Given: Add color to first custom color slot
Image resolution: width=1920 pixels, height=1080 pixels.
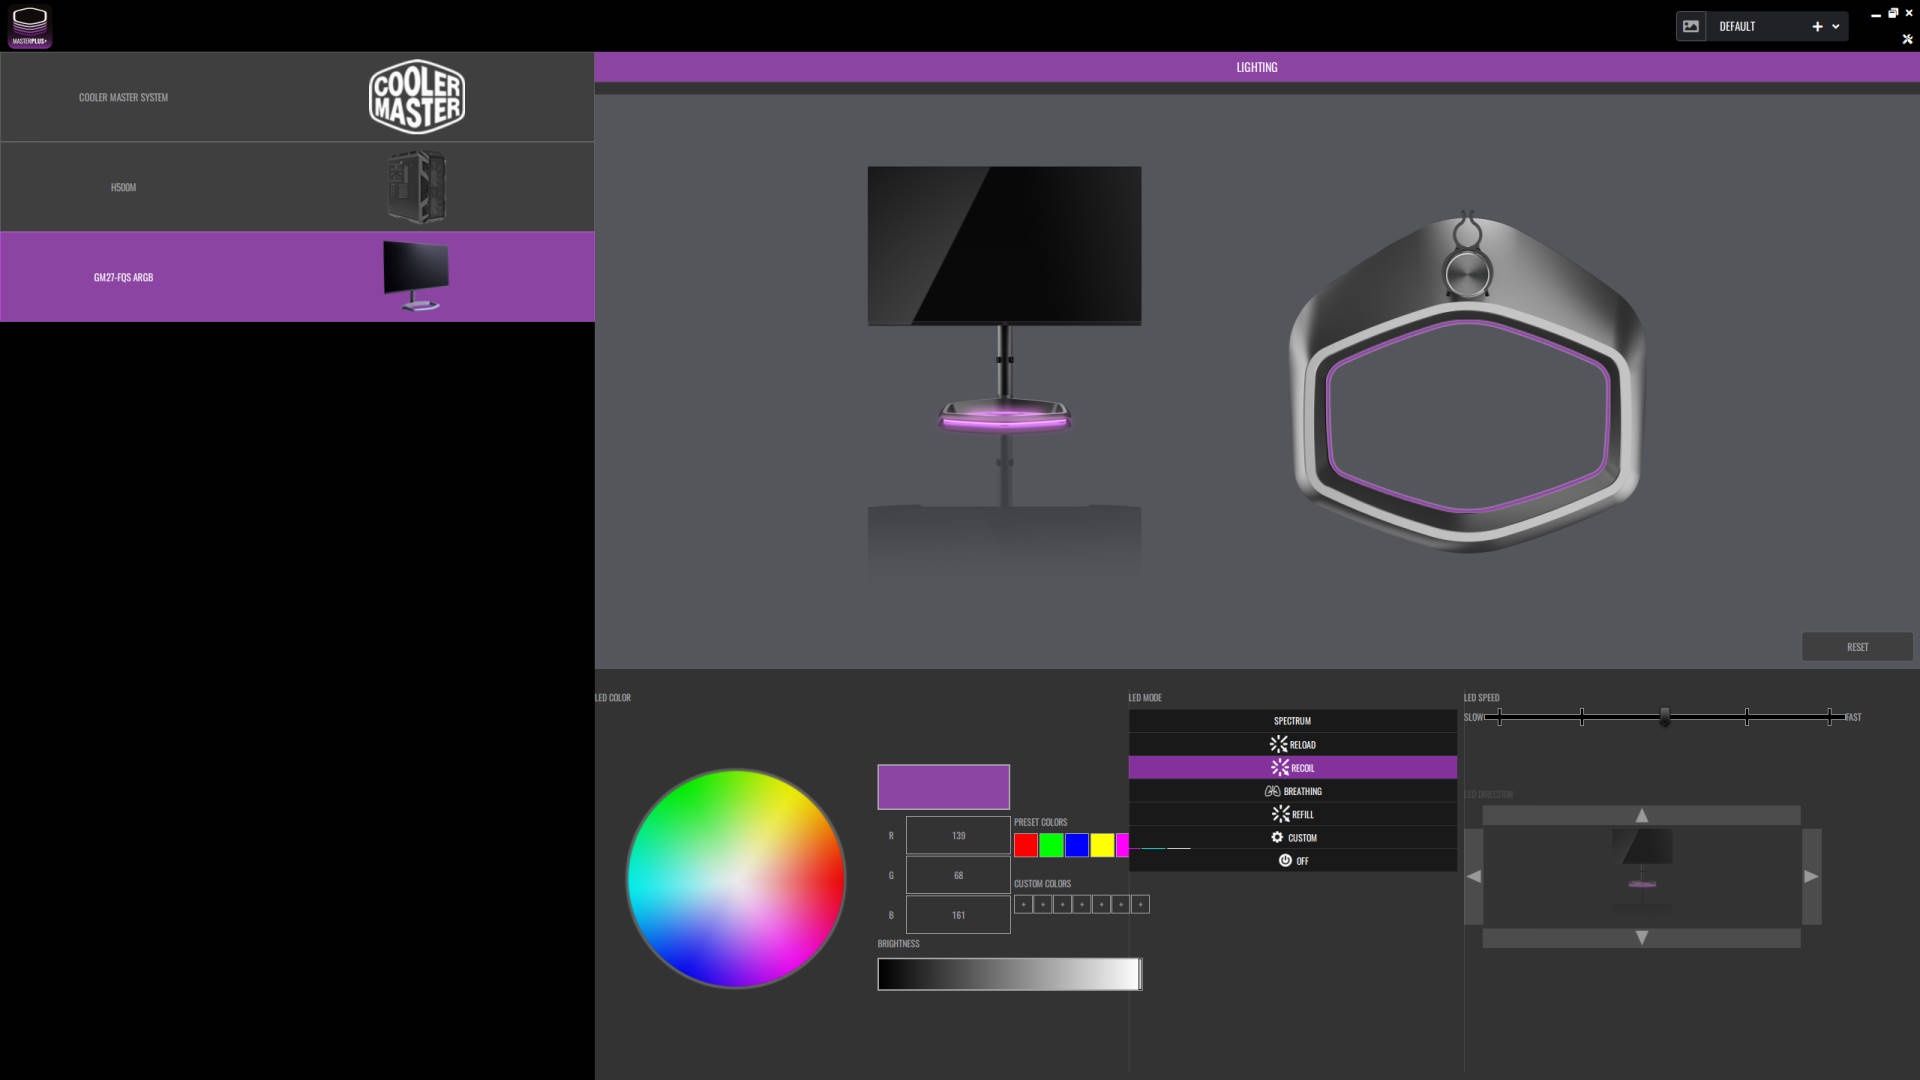Looking at the screenshot, I should [x=1023, y=904].
